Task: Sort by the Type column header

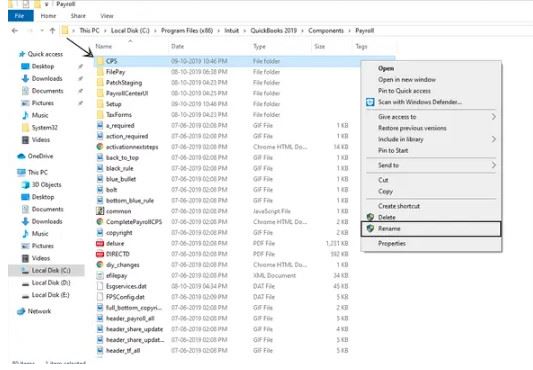Action: point(259,47)
